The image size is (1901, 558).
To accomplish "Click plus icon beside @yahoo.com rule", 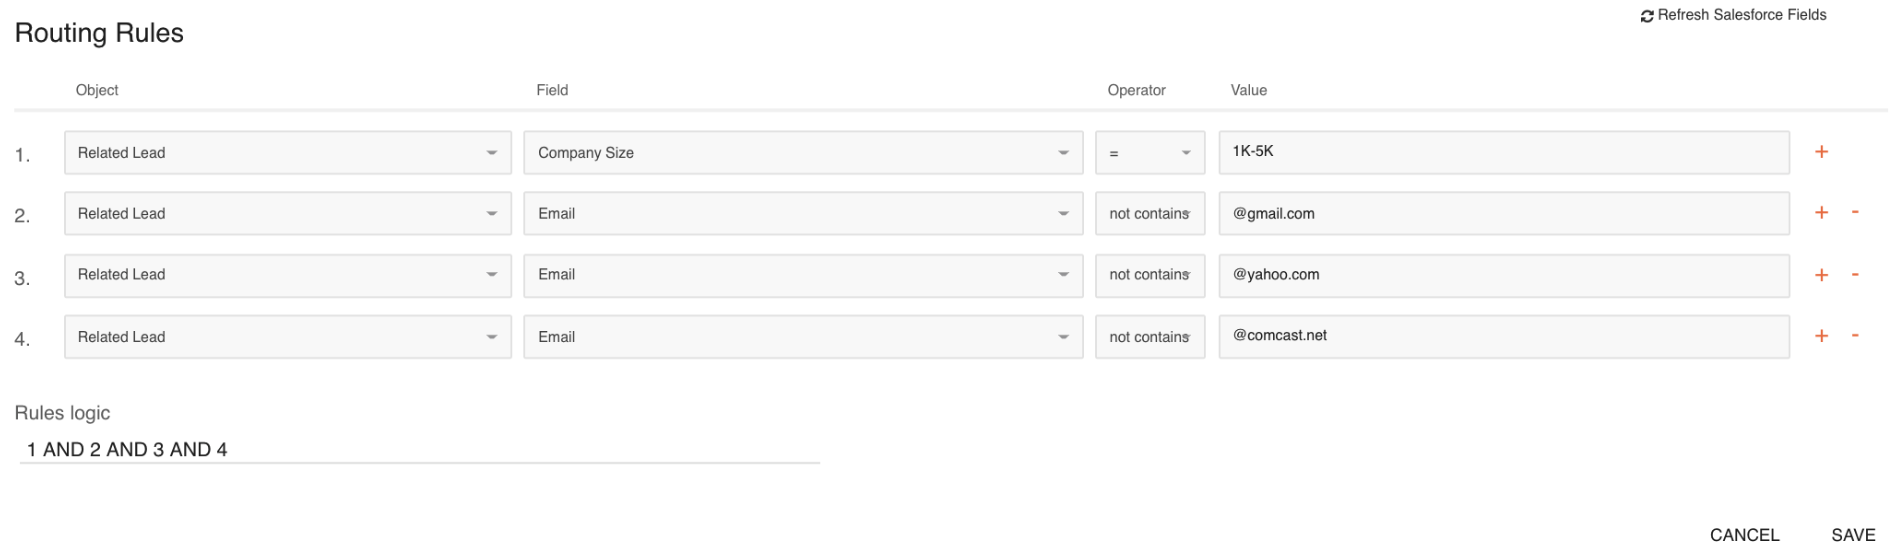I will point(1821,275).
